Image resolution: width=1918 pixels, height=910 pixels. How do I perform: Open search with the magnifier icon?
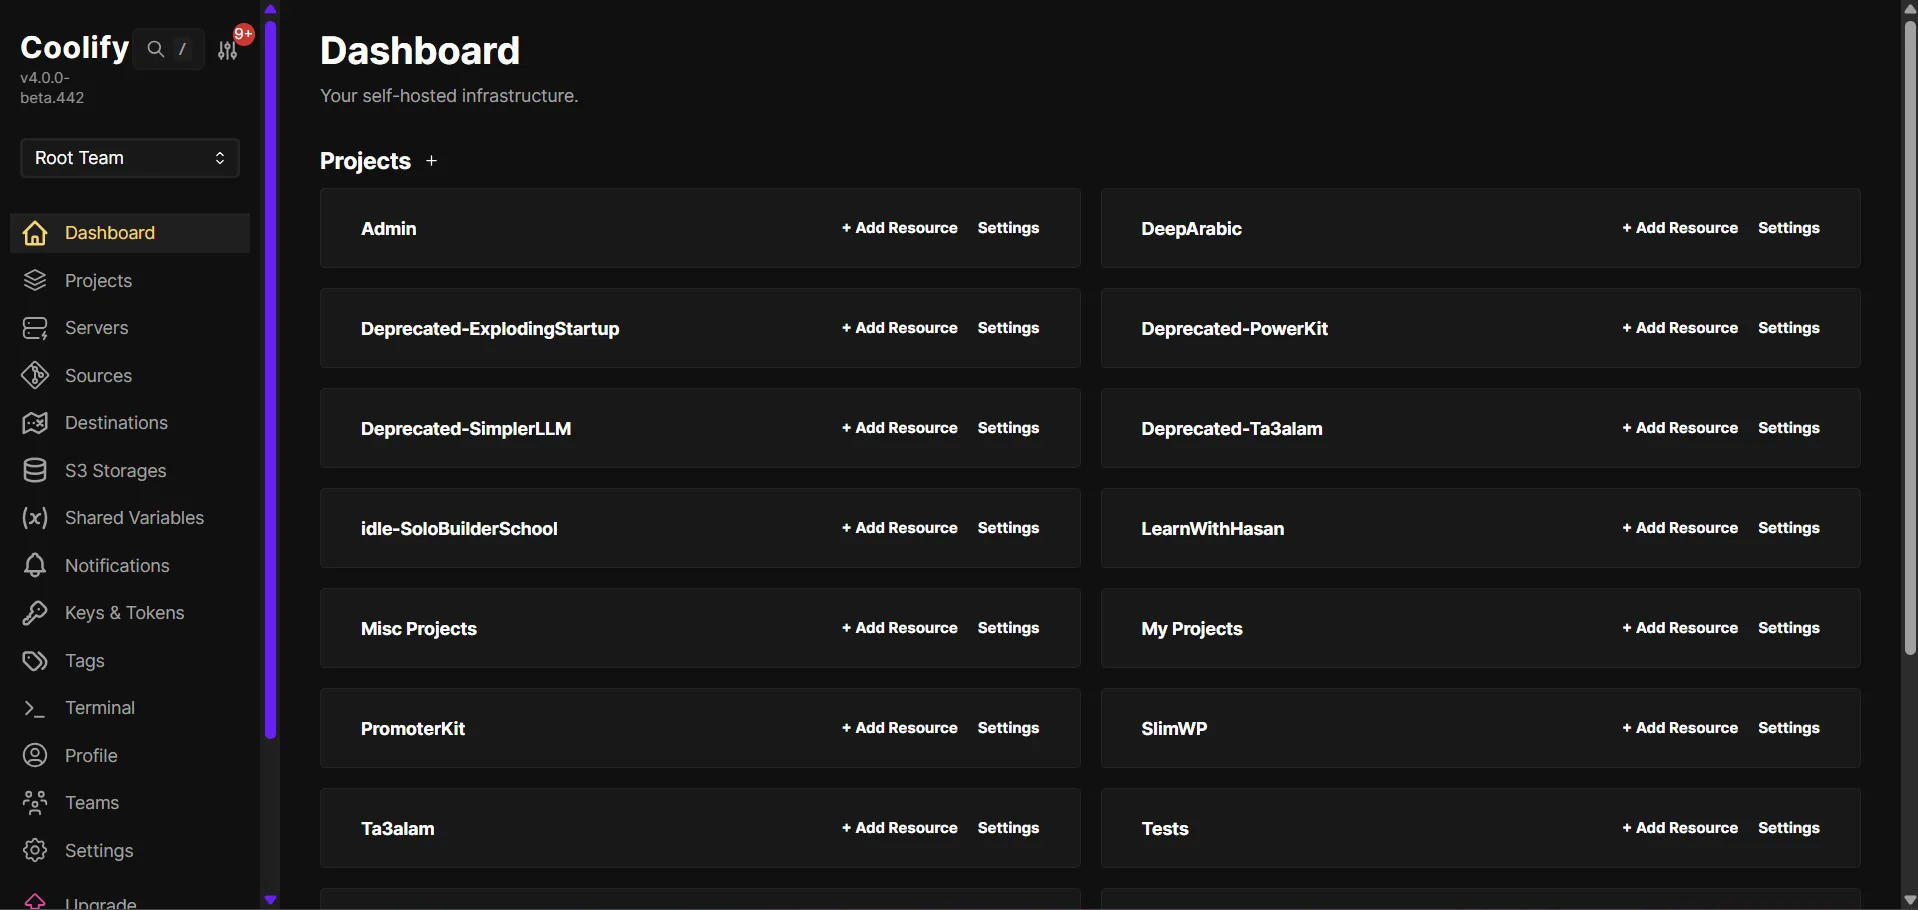155,49
